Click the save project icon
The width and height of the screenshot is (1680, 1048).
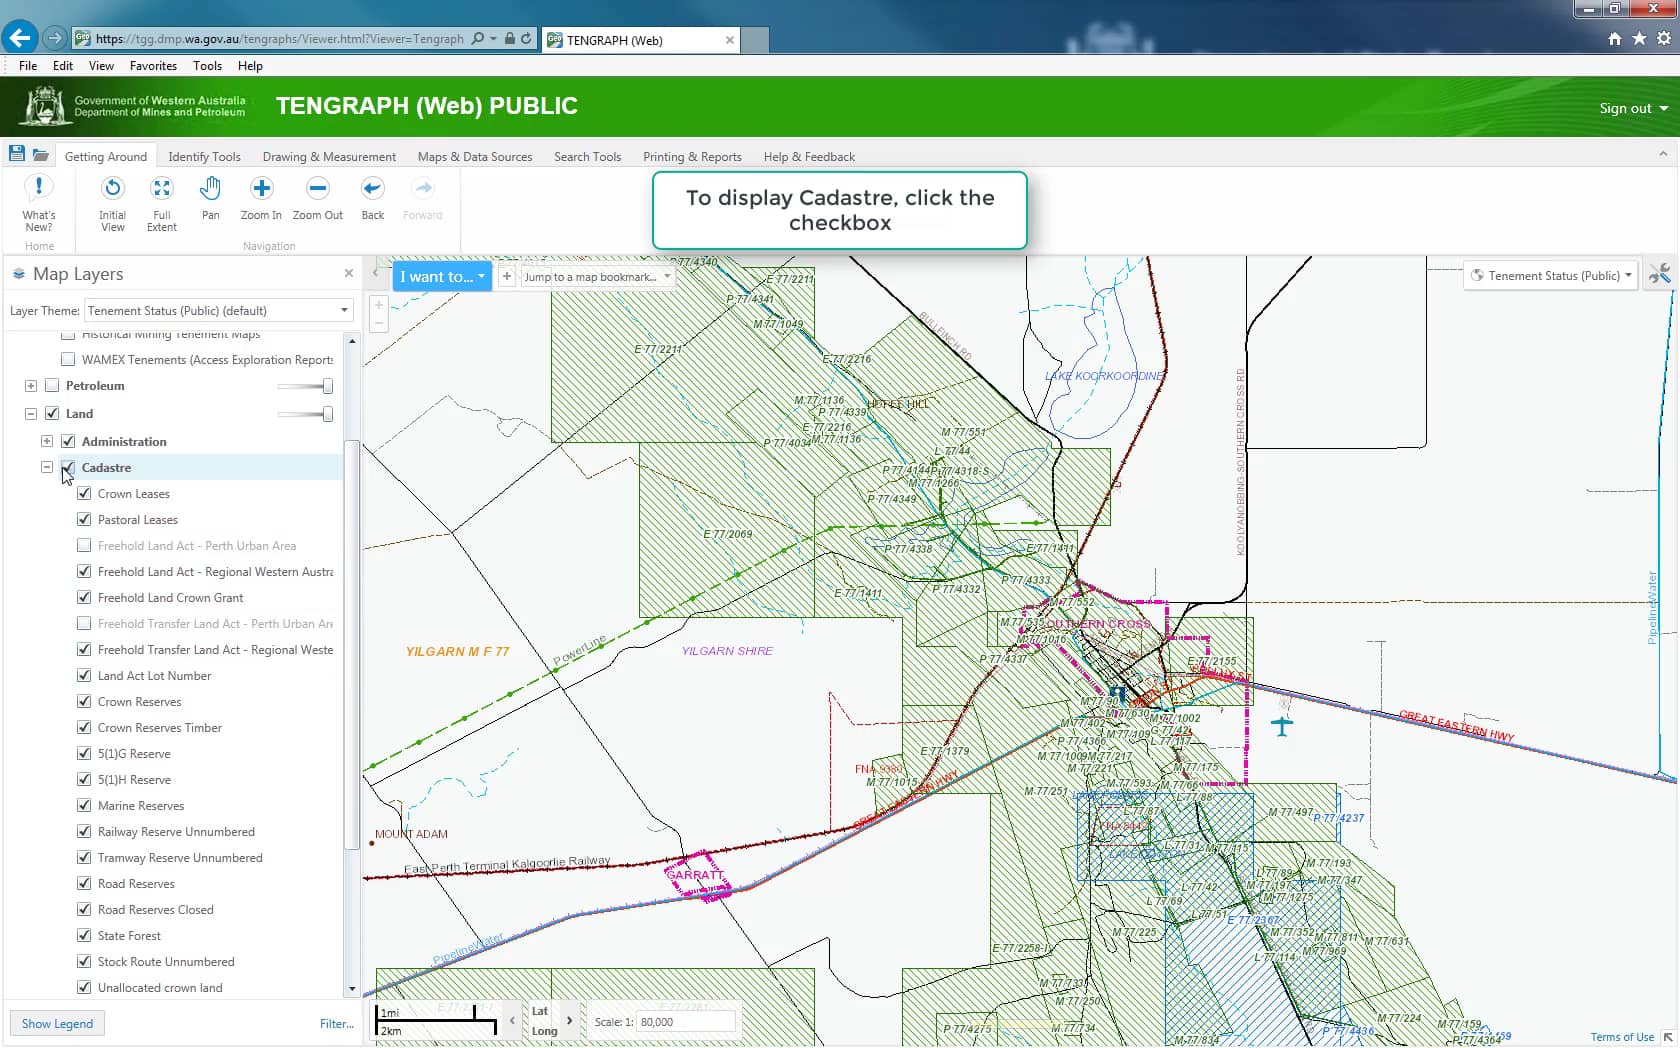(16, 152)
